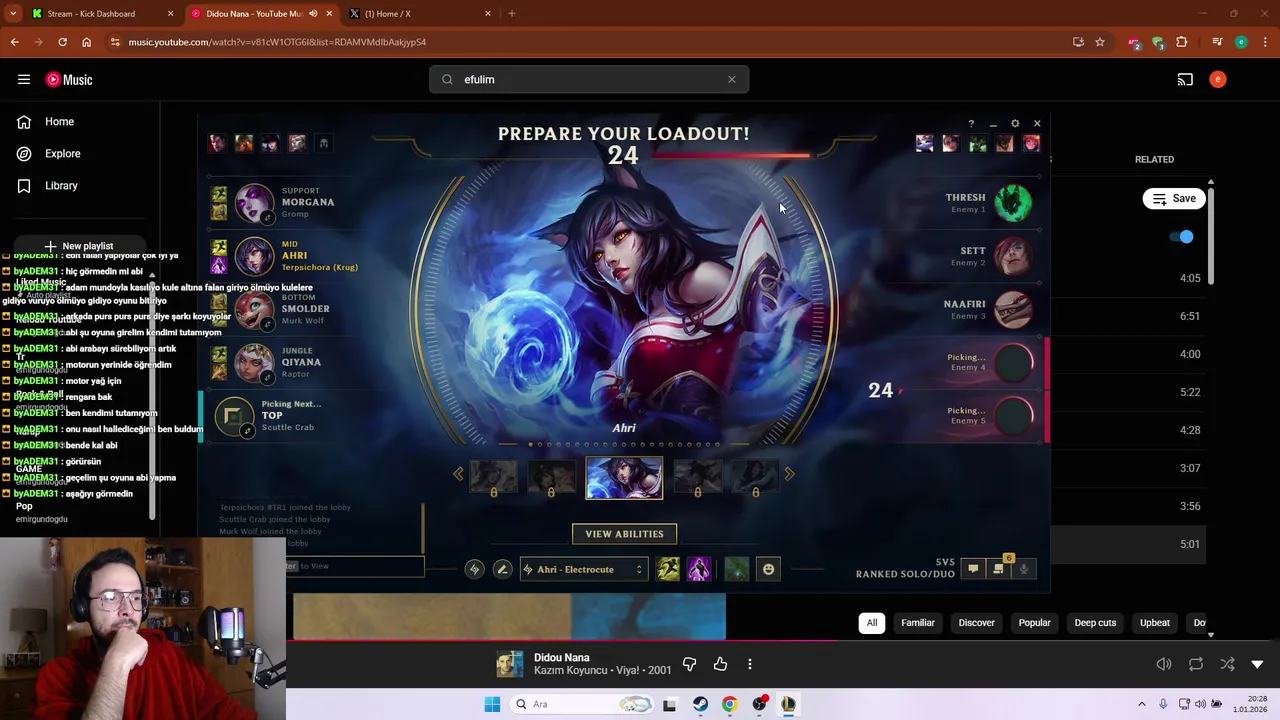The height and width of the screenshot is (720, 1280).
Task: Save the queue to a playlist
Action: click(1174, 199)
